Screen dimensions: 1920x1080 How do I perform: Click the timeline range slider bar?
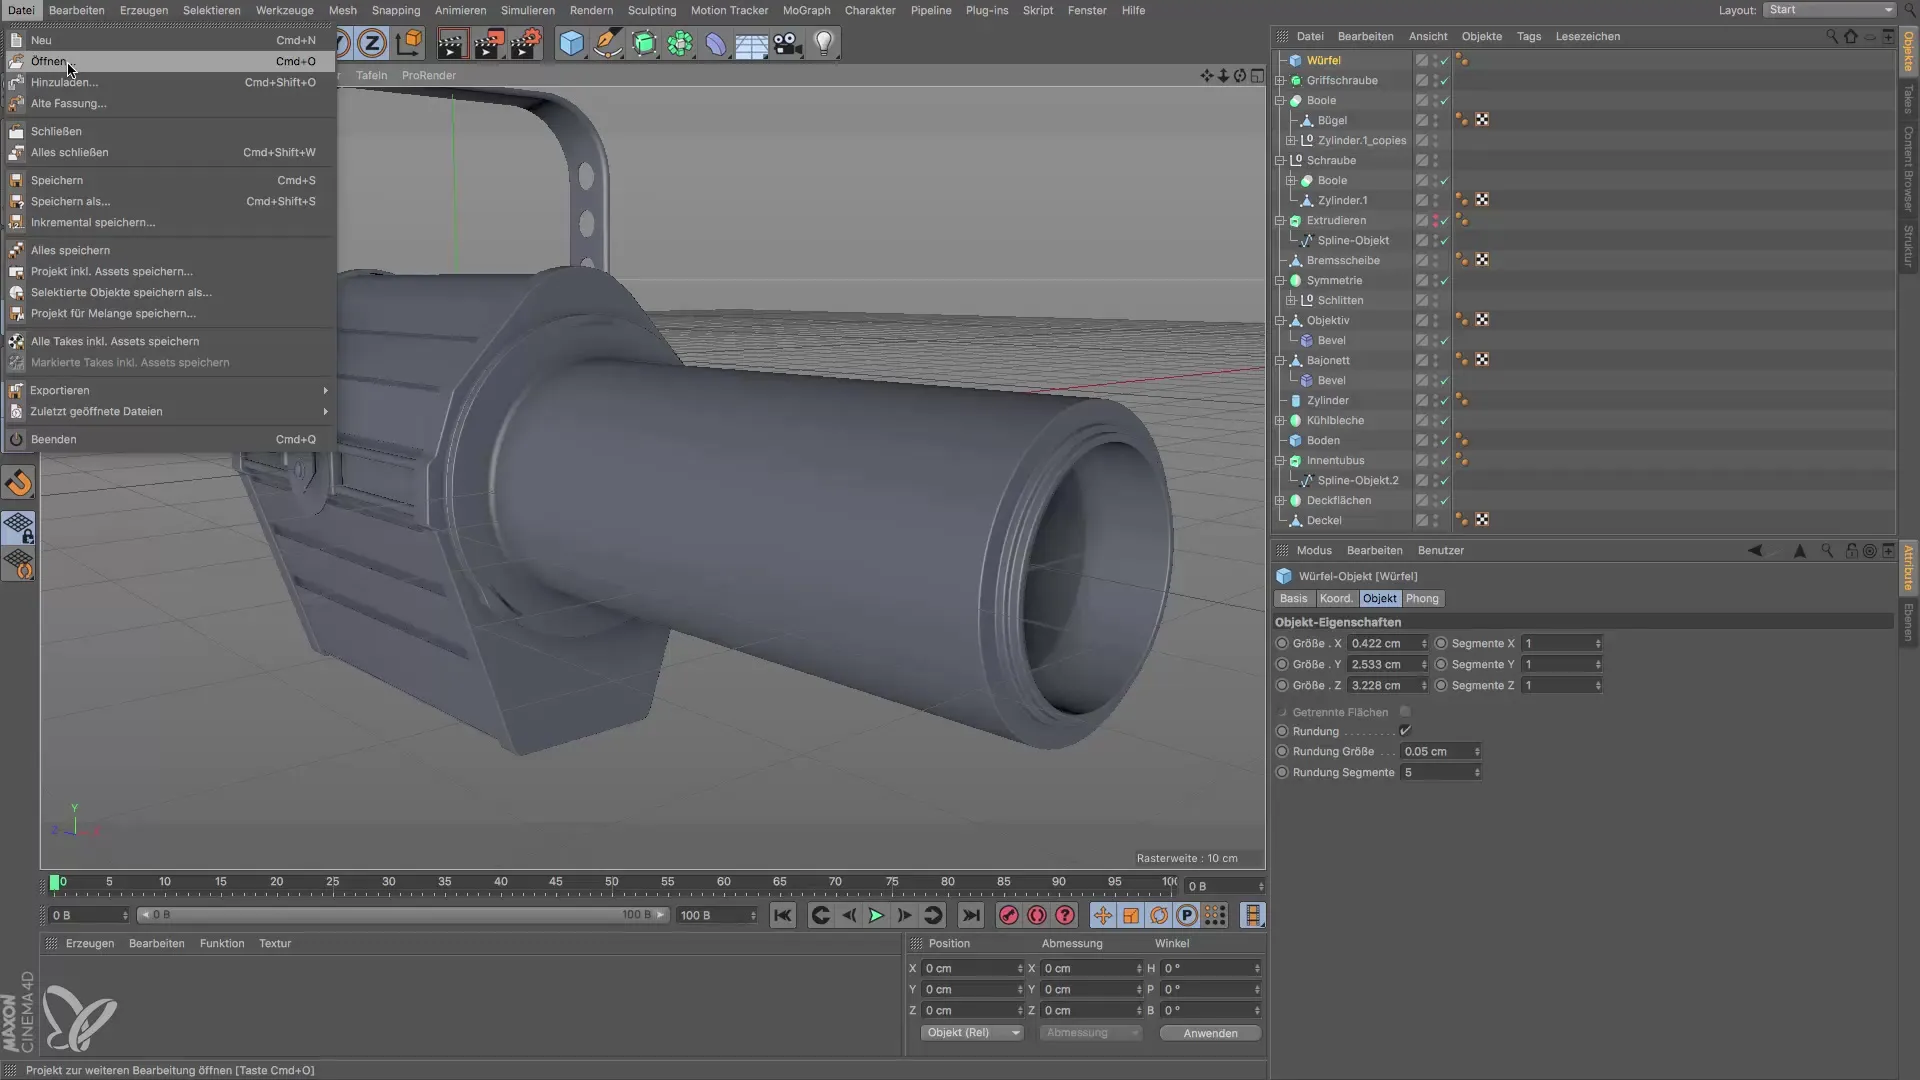[x=402, y=915]
